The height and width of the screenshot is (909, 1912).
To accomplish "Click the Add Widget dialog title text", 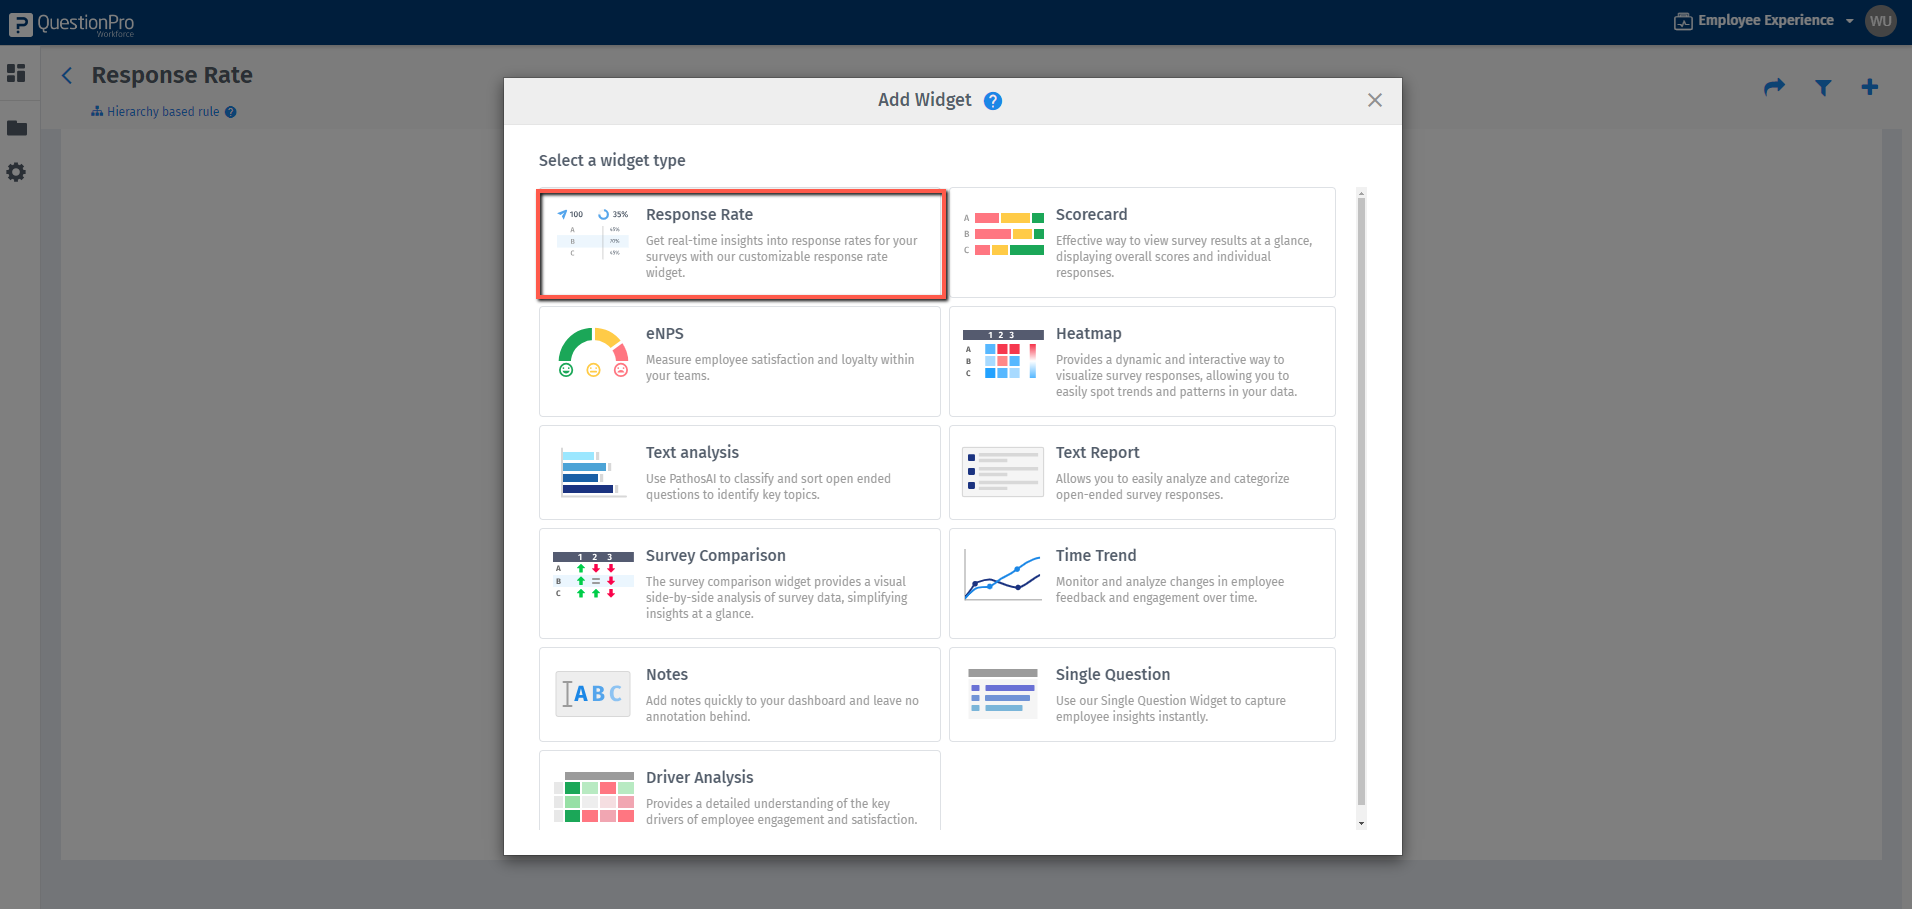I will pos(925,100).
